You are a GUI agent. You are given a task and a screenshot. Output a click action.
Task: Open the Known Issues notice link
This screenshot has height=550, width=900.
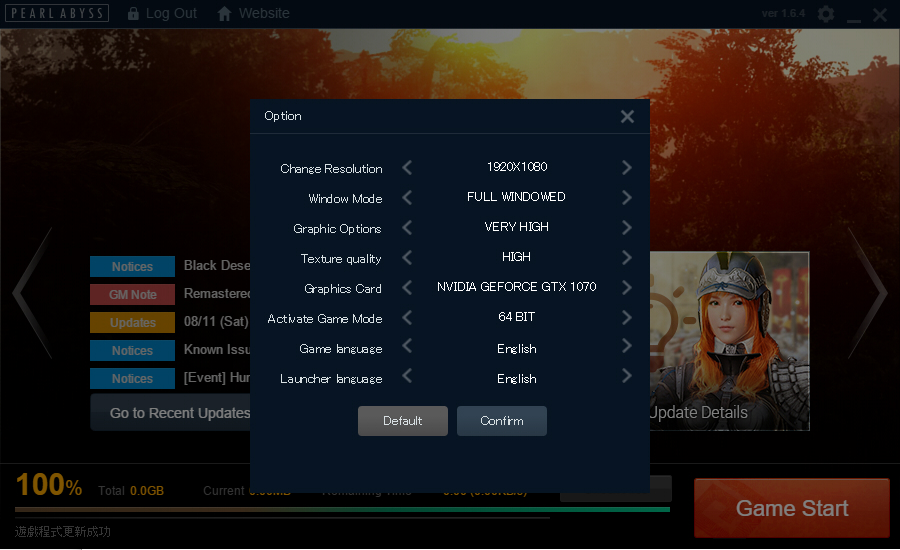[217, 349]
